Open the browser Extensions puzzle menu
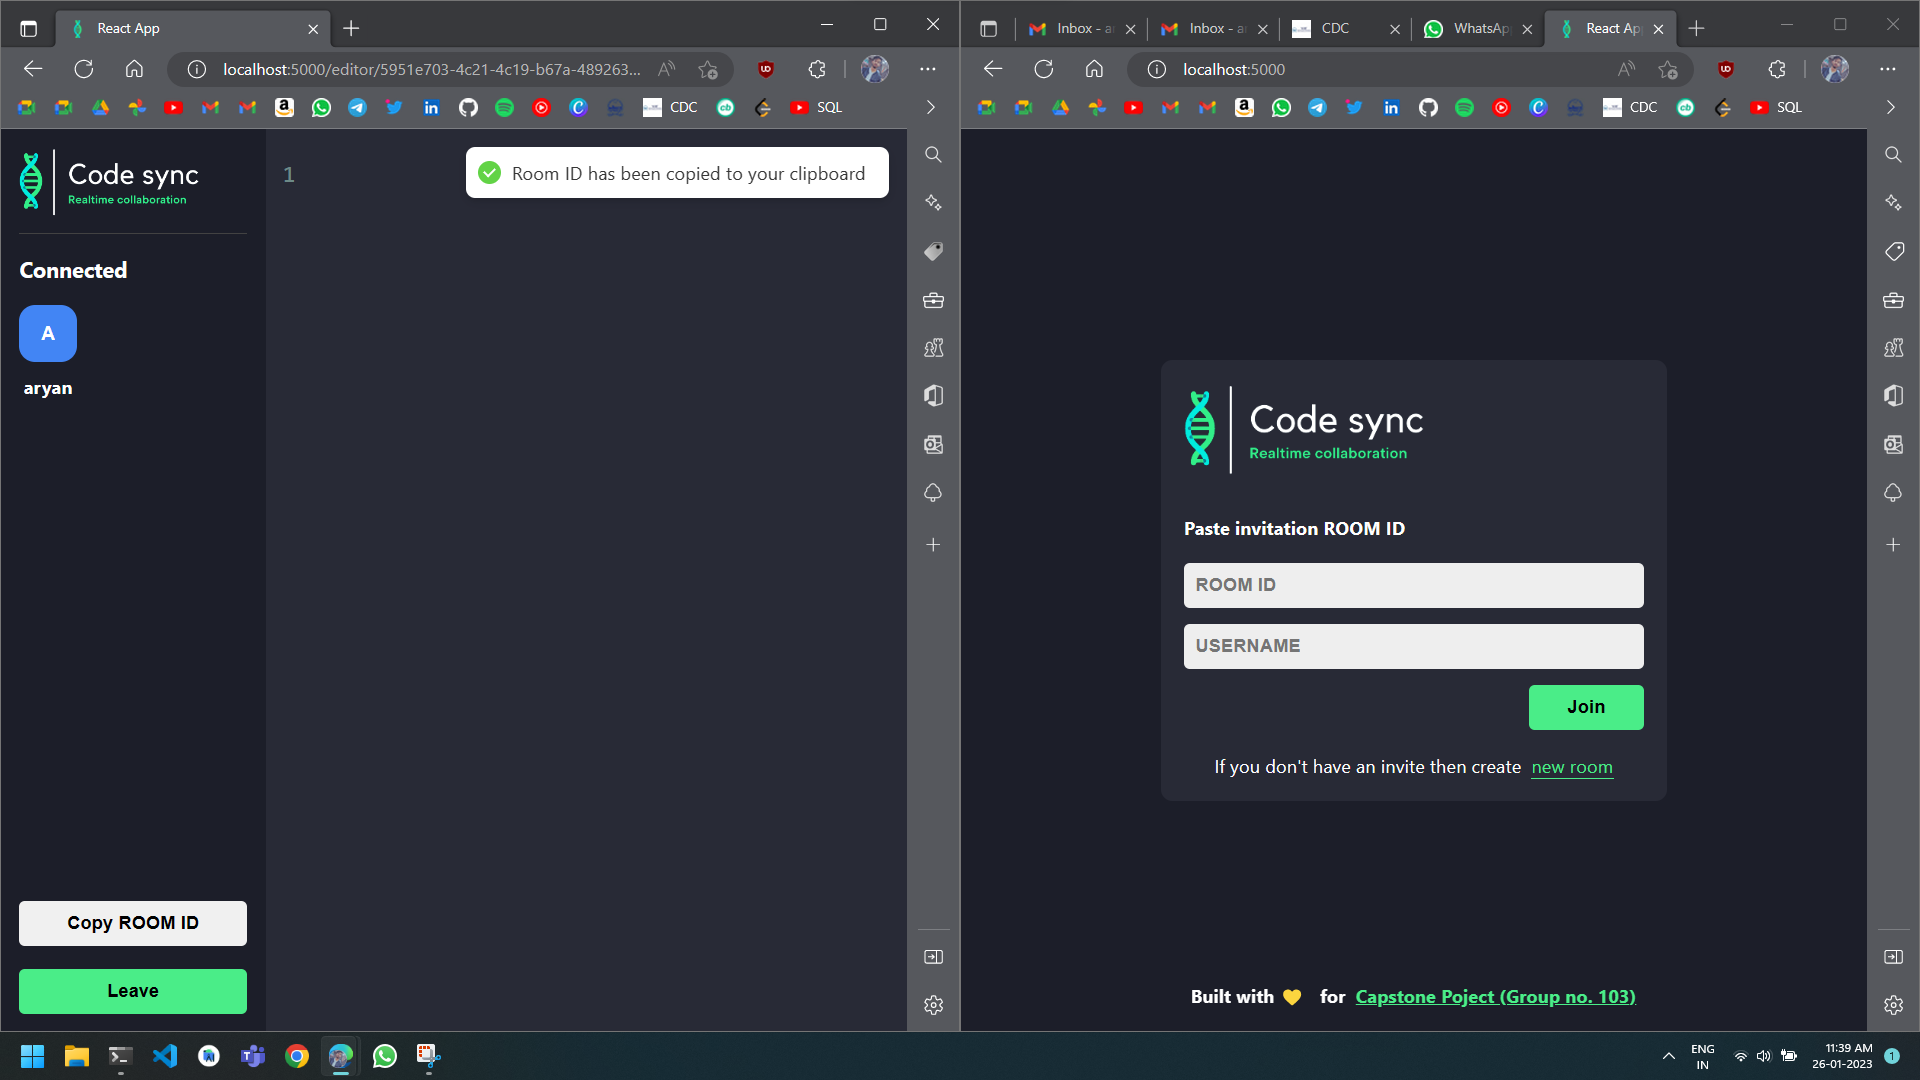 817,69
